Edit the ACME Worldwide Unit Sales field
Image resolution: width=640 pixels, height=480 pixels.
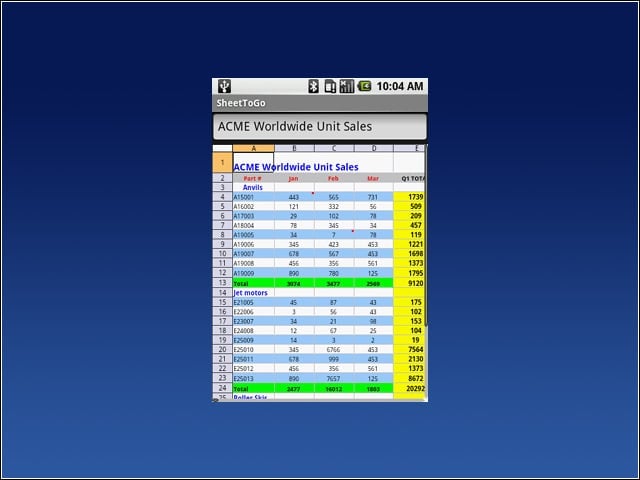click(320, 127)
